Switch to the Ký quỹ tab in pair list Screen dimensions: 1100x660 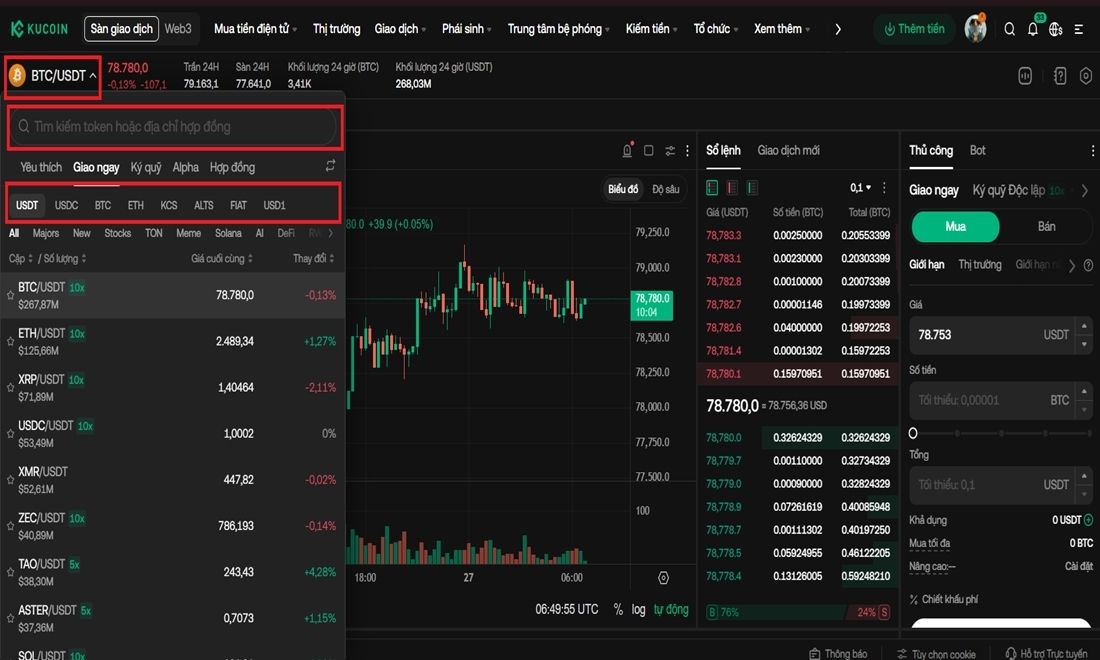tap(146, 167)
